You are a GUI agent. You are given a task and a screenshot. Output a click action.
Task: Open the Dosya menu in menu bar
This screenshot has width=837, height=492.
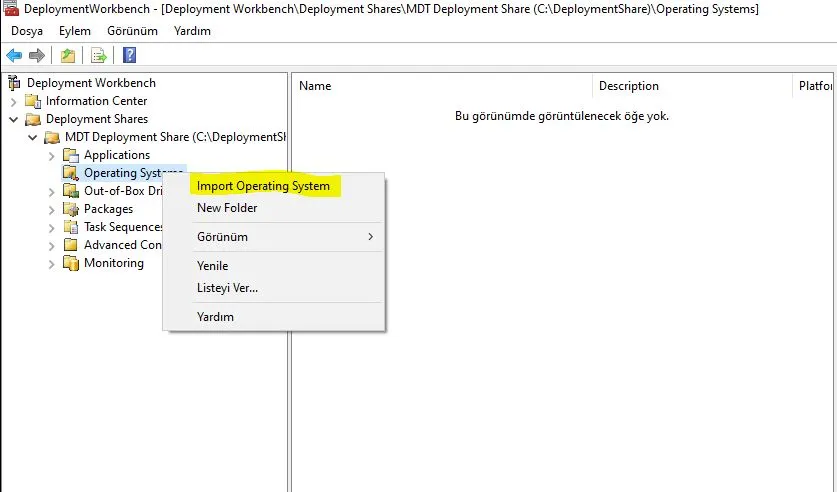[27, 31]
